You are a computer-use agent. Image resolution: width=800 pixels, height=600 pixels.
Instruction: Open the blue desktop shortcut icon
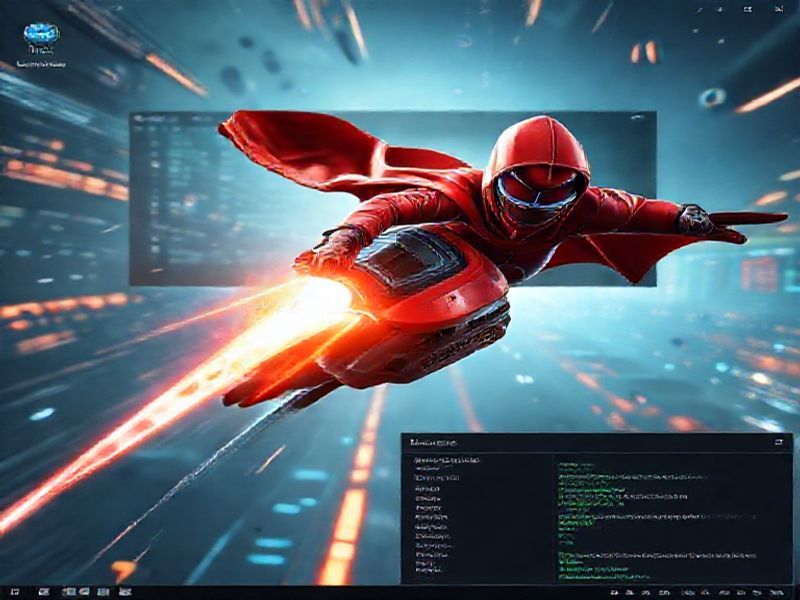point(41,35)
